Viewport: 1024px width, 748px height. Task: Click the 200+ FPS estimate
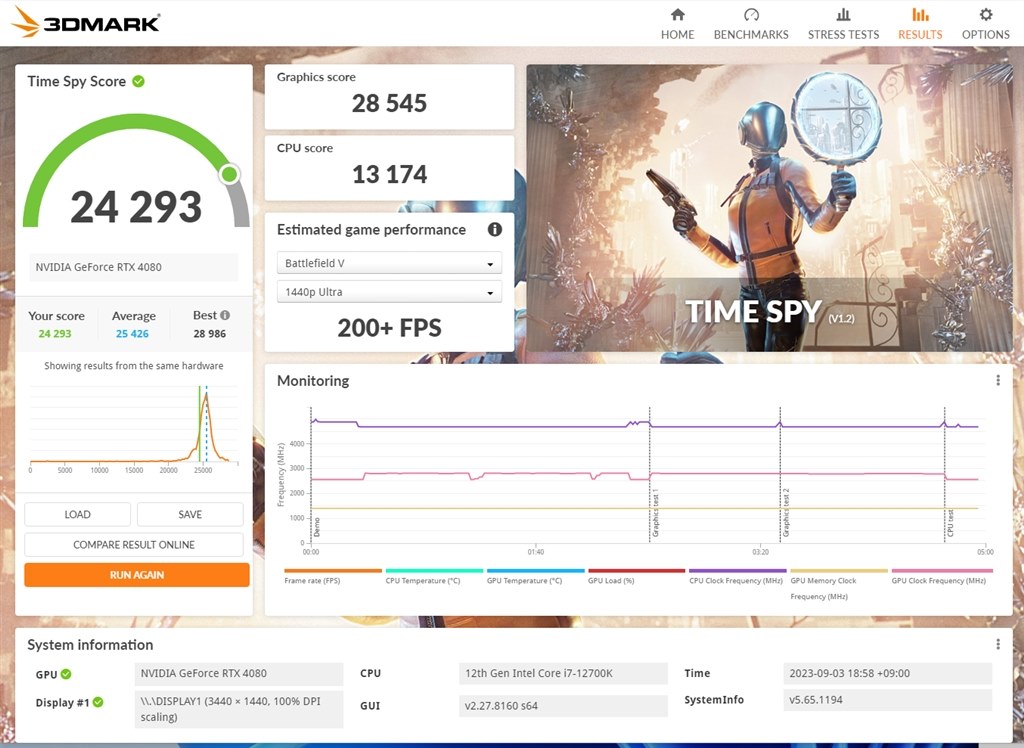(x=389, y=328)
